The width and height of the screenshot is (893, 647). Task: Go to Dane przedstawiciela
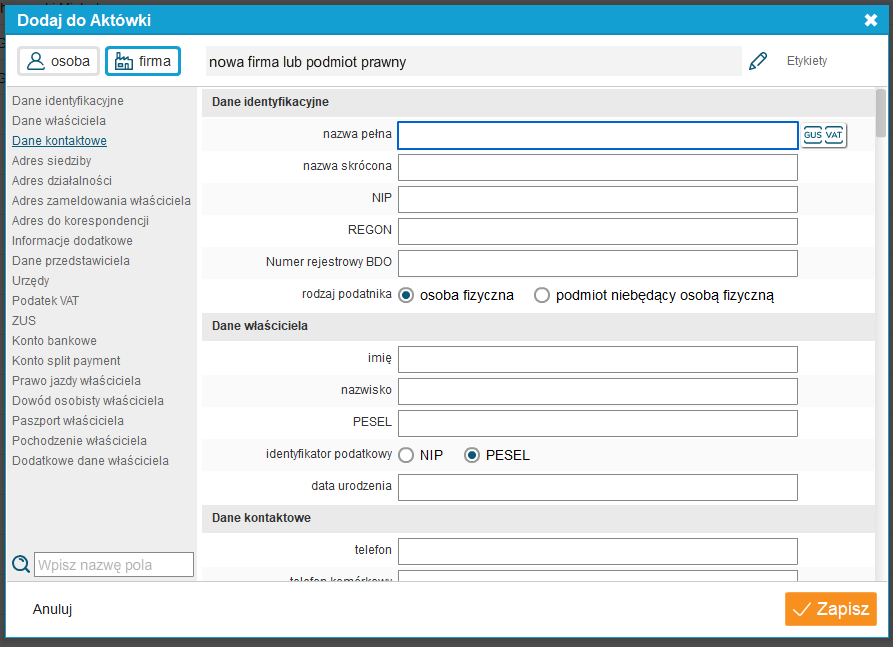71,260
